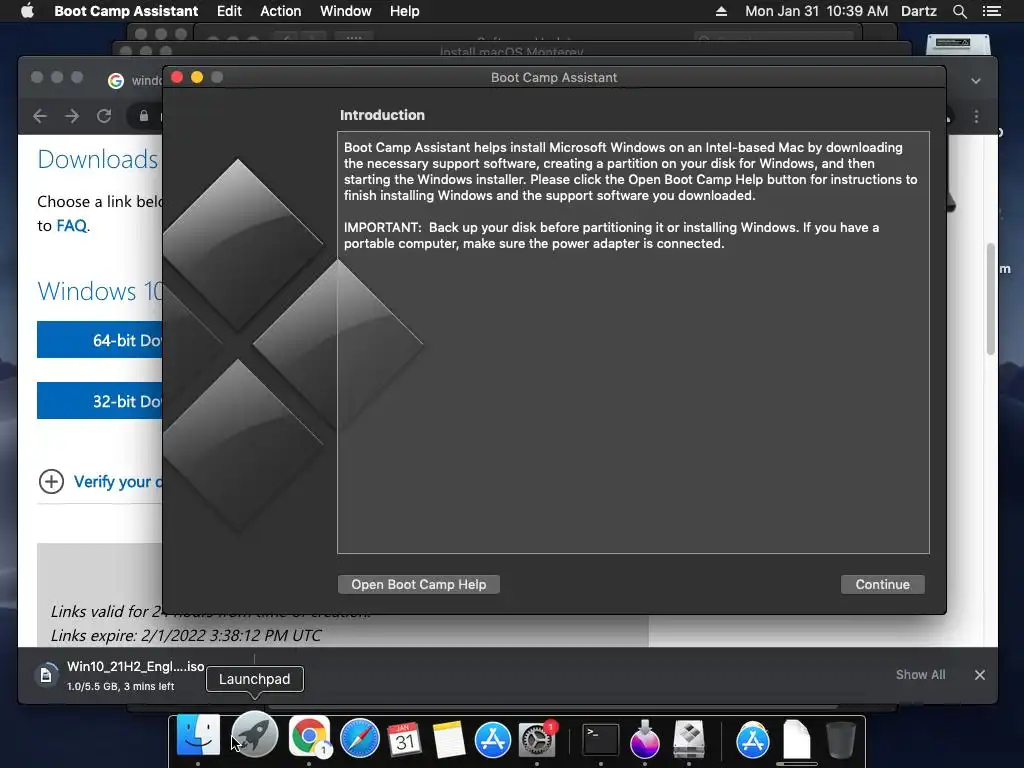Click the "Links expire: 2/1/2022" text
This screenshot has height=768, width=1024.
coord(185,635)
